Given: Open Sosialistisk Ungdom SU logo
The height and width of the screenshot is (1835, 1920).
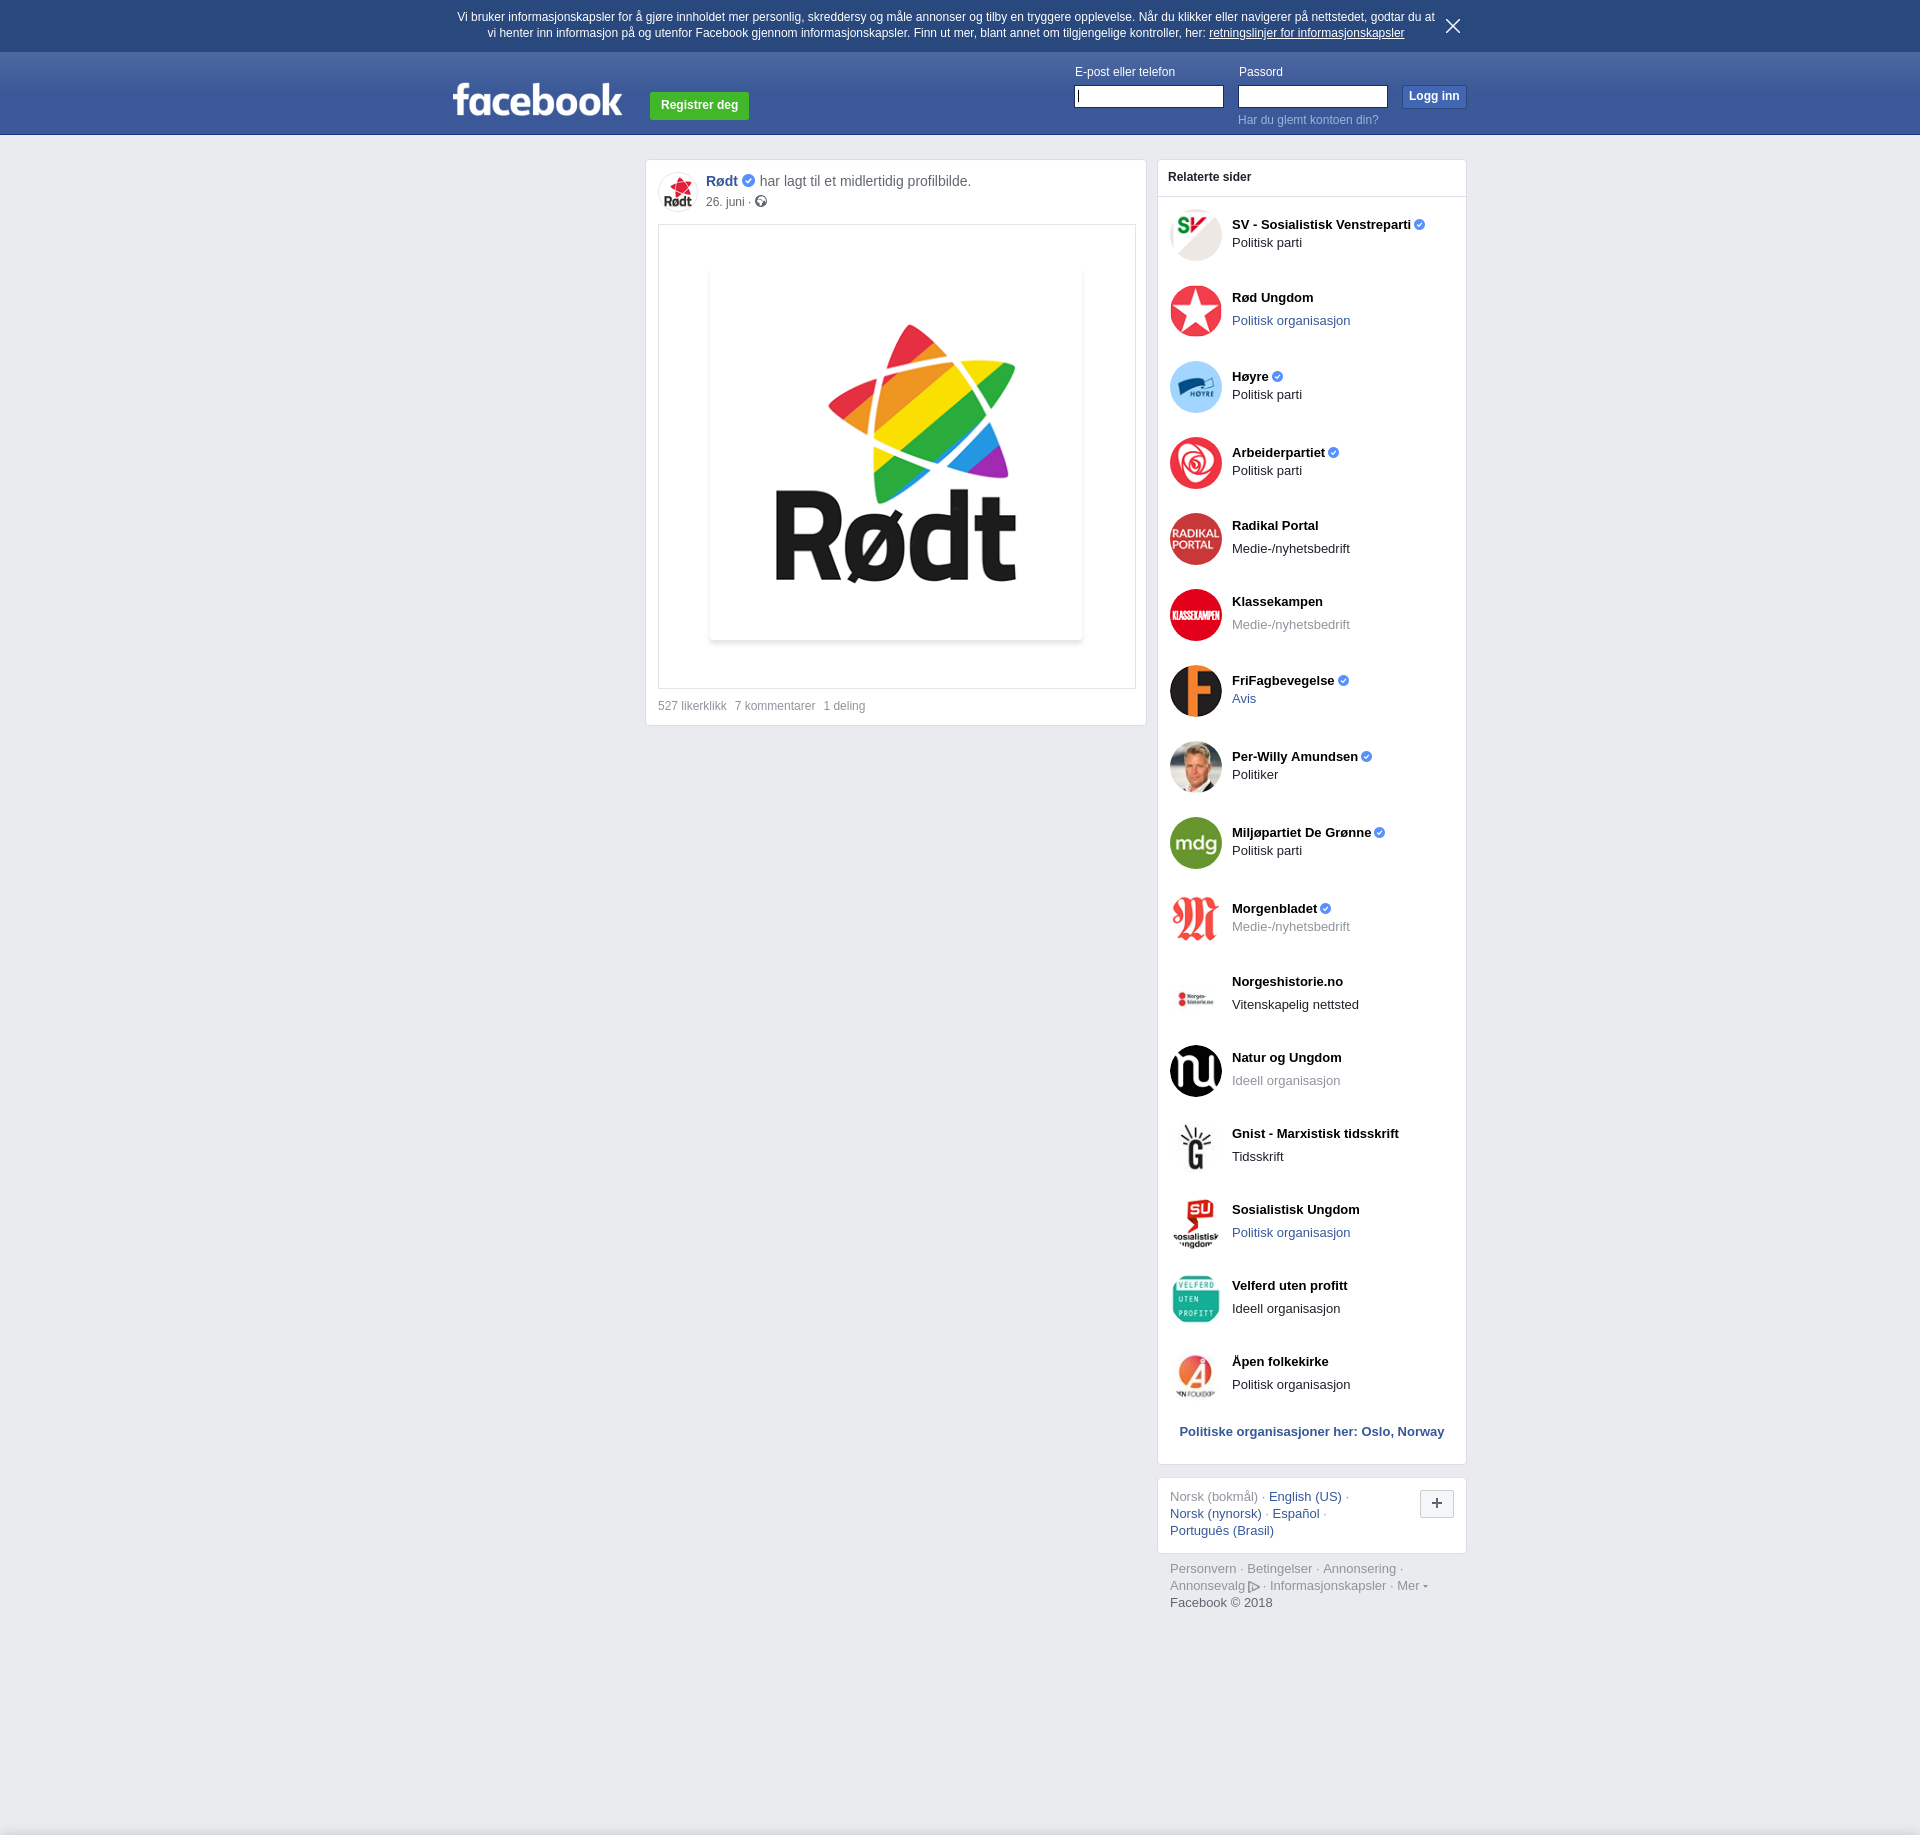Looking at the screenshot, I should pyautogui.click(x=1196, y=1223).
